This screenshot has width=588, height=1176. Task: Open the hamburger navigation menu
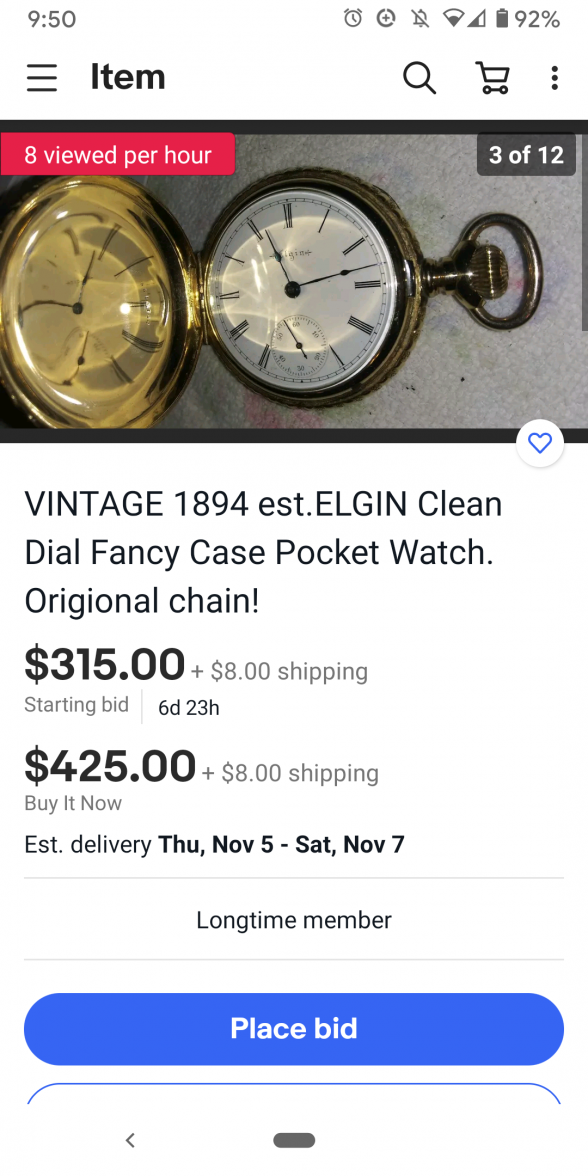tap(42, 77)
